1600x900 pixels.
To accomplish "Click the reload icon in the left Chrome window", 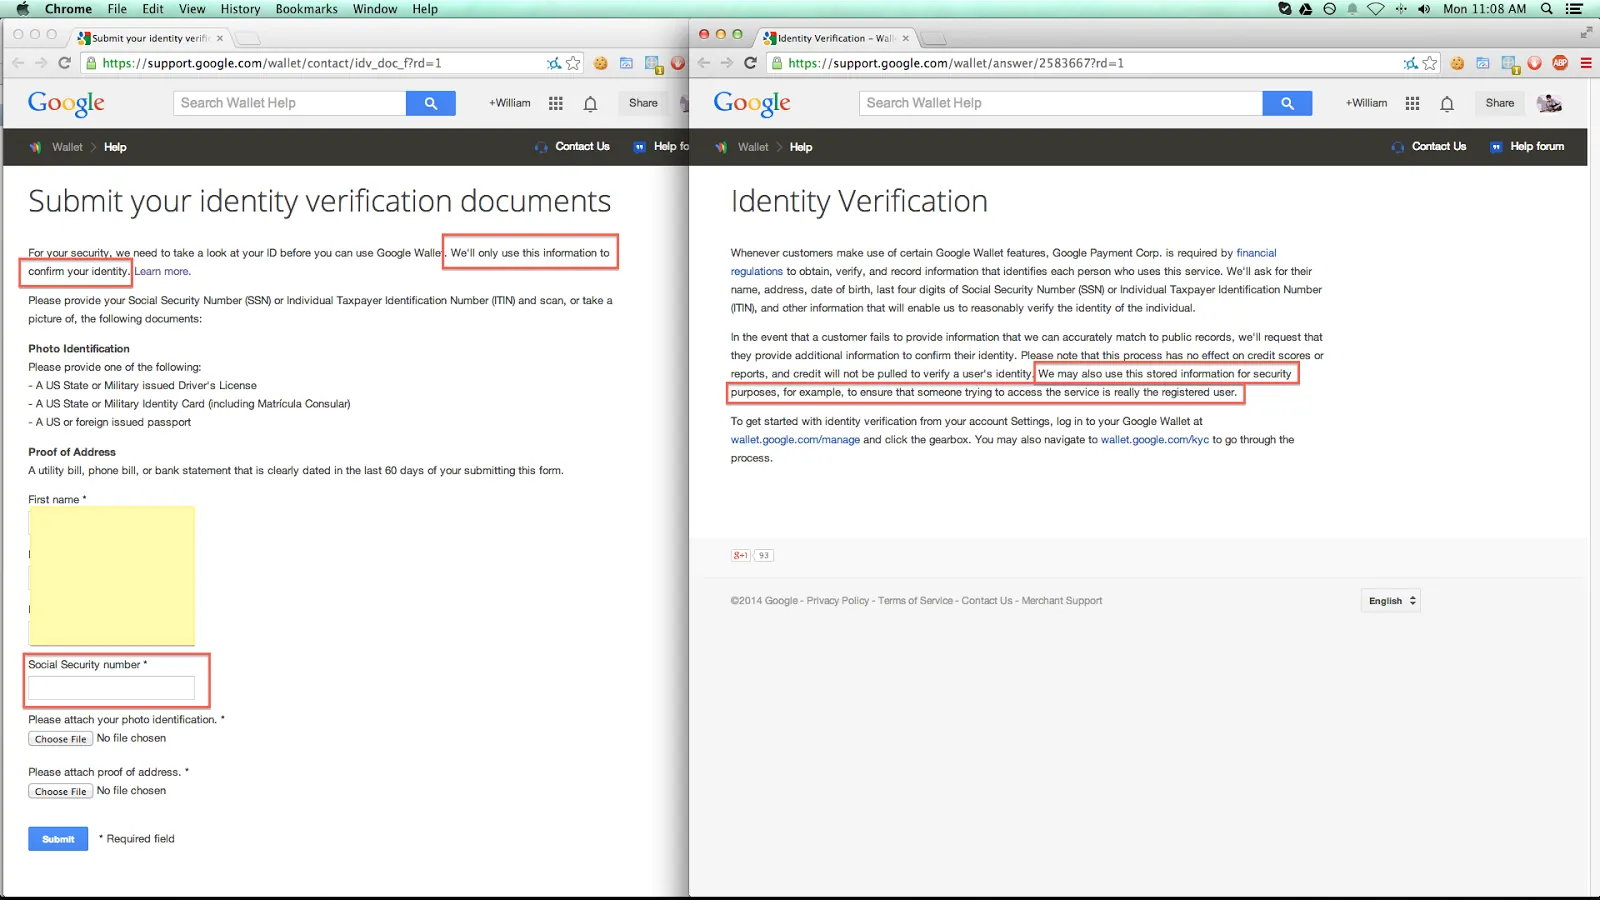I will [64, 63].
